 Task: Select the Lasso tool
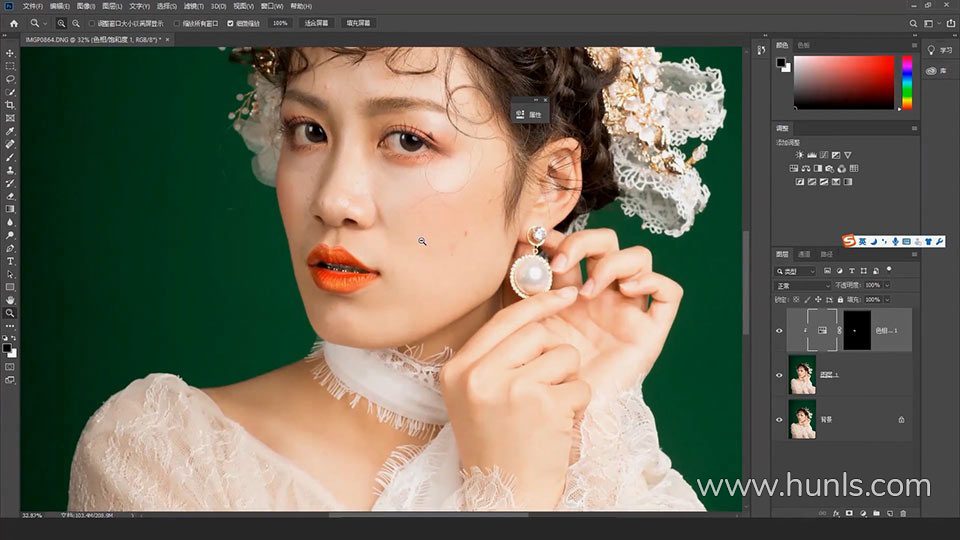pos(10,79)
